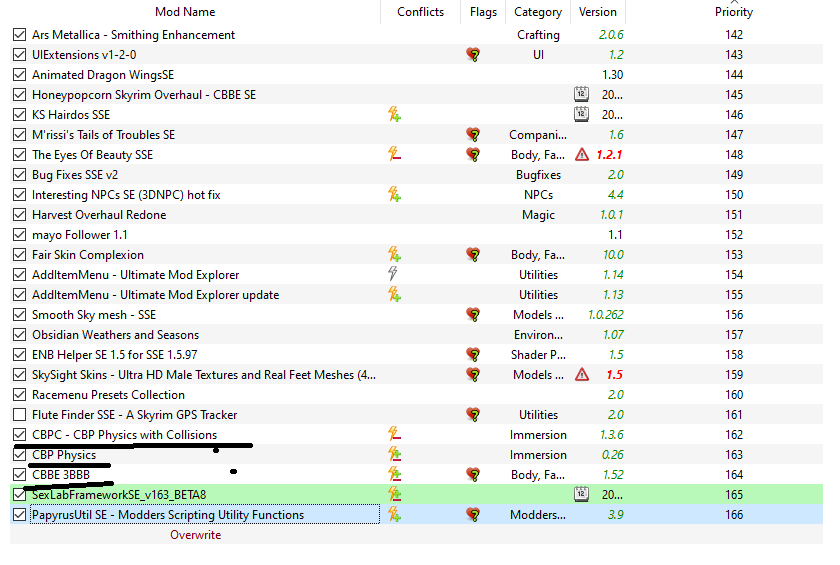Click the red version 1.2.1 text
Screen dimensions: 840x565
[x=610, y=155]
